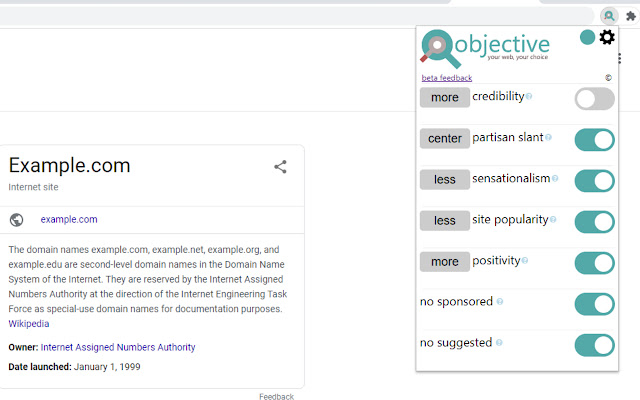Image resolution: width=640 pixels, height=400 pixels.
Task: Turn off the sensationalism toggle
Action: coord(594,181)
